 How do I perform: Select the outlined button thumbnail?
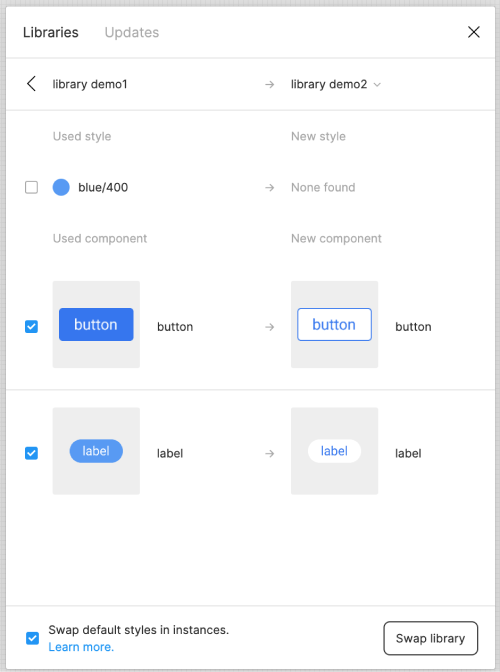pos(334,324)
